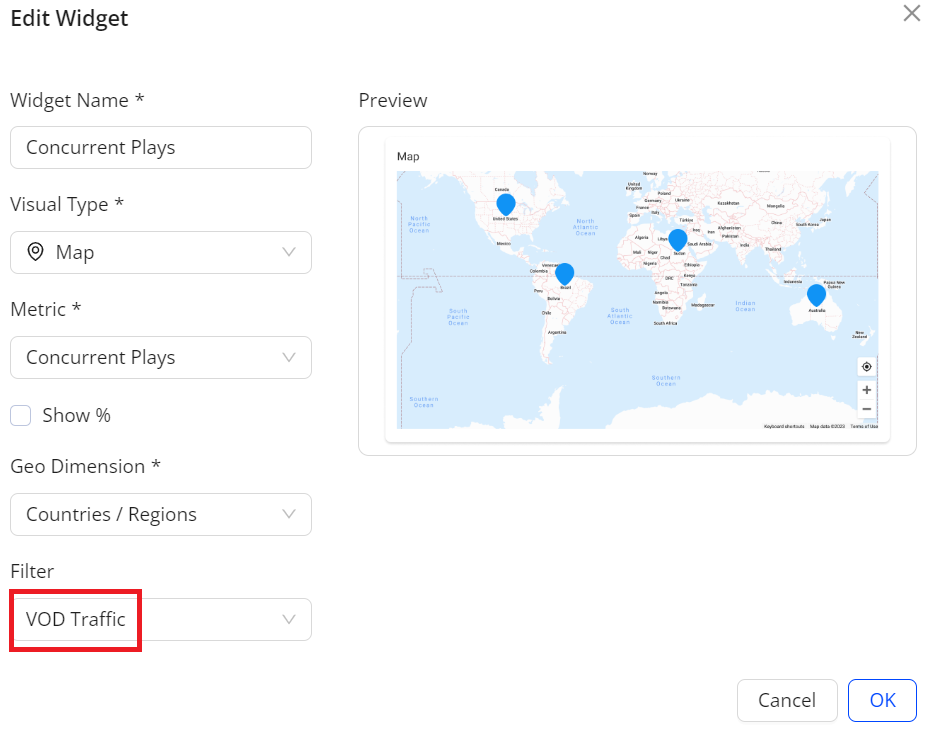The width and height of the screenshot is (929, 734).
Task: Click the map pin over Brazil
Action: coord(564,273)
